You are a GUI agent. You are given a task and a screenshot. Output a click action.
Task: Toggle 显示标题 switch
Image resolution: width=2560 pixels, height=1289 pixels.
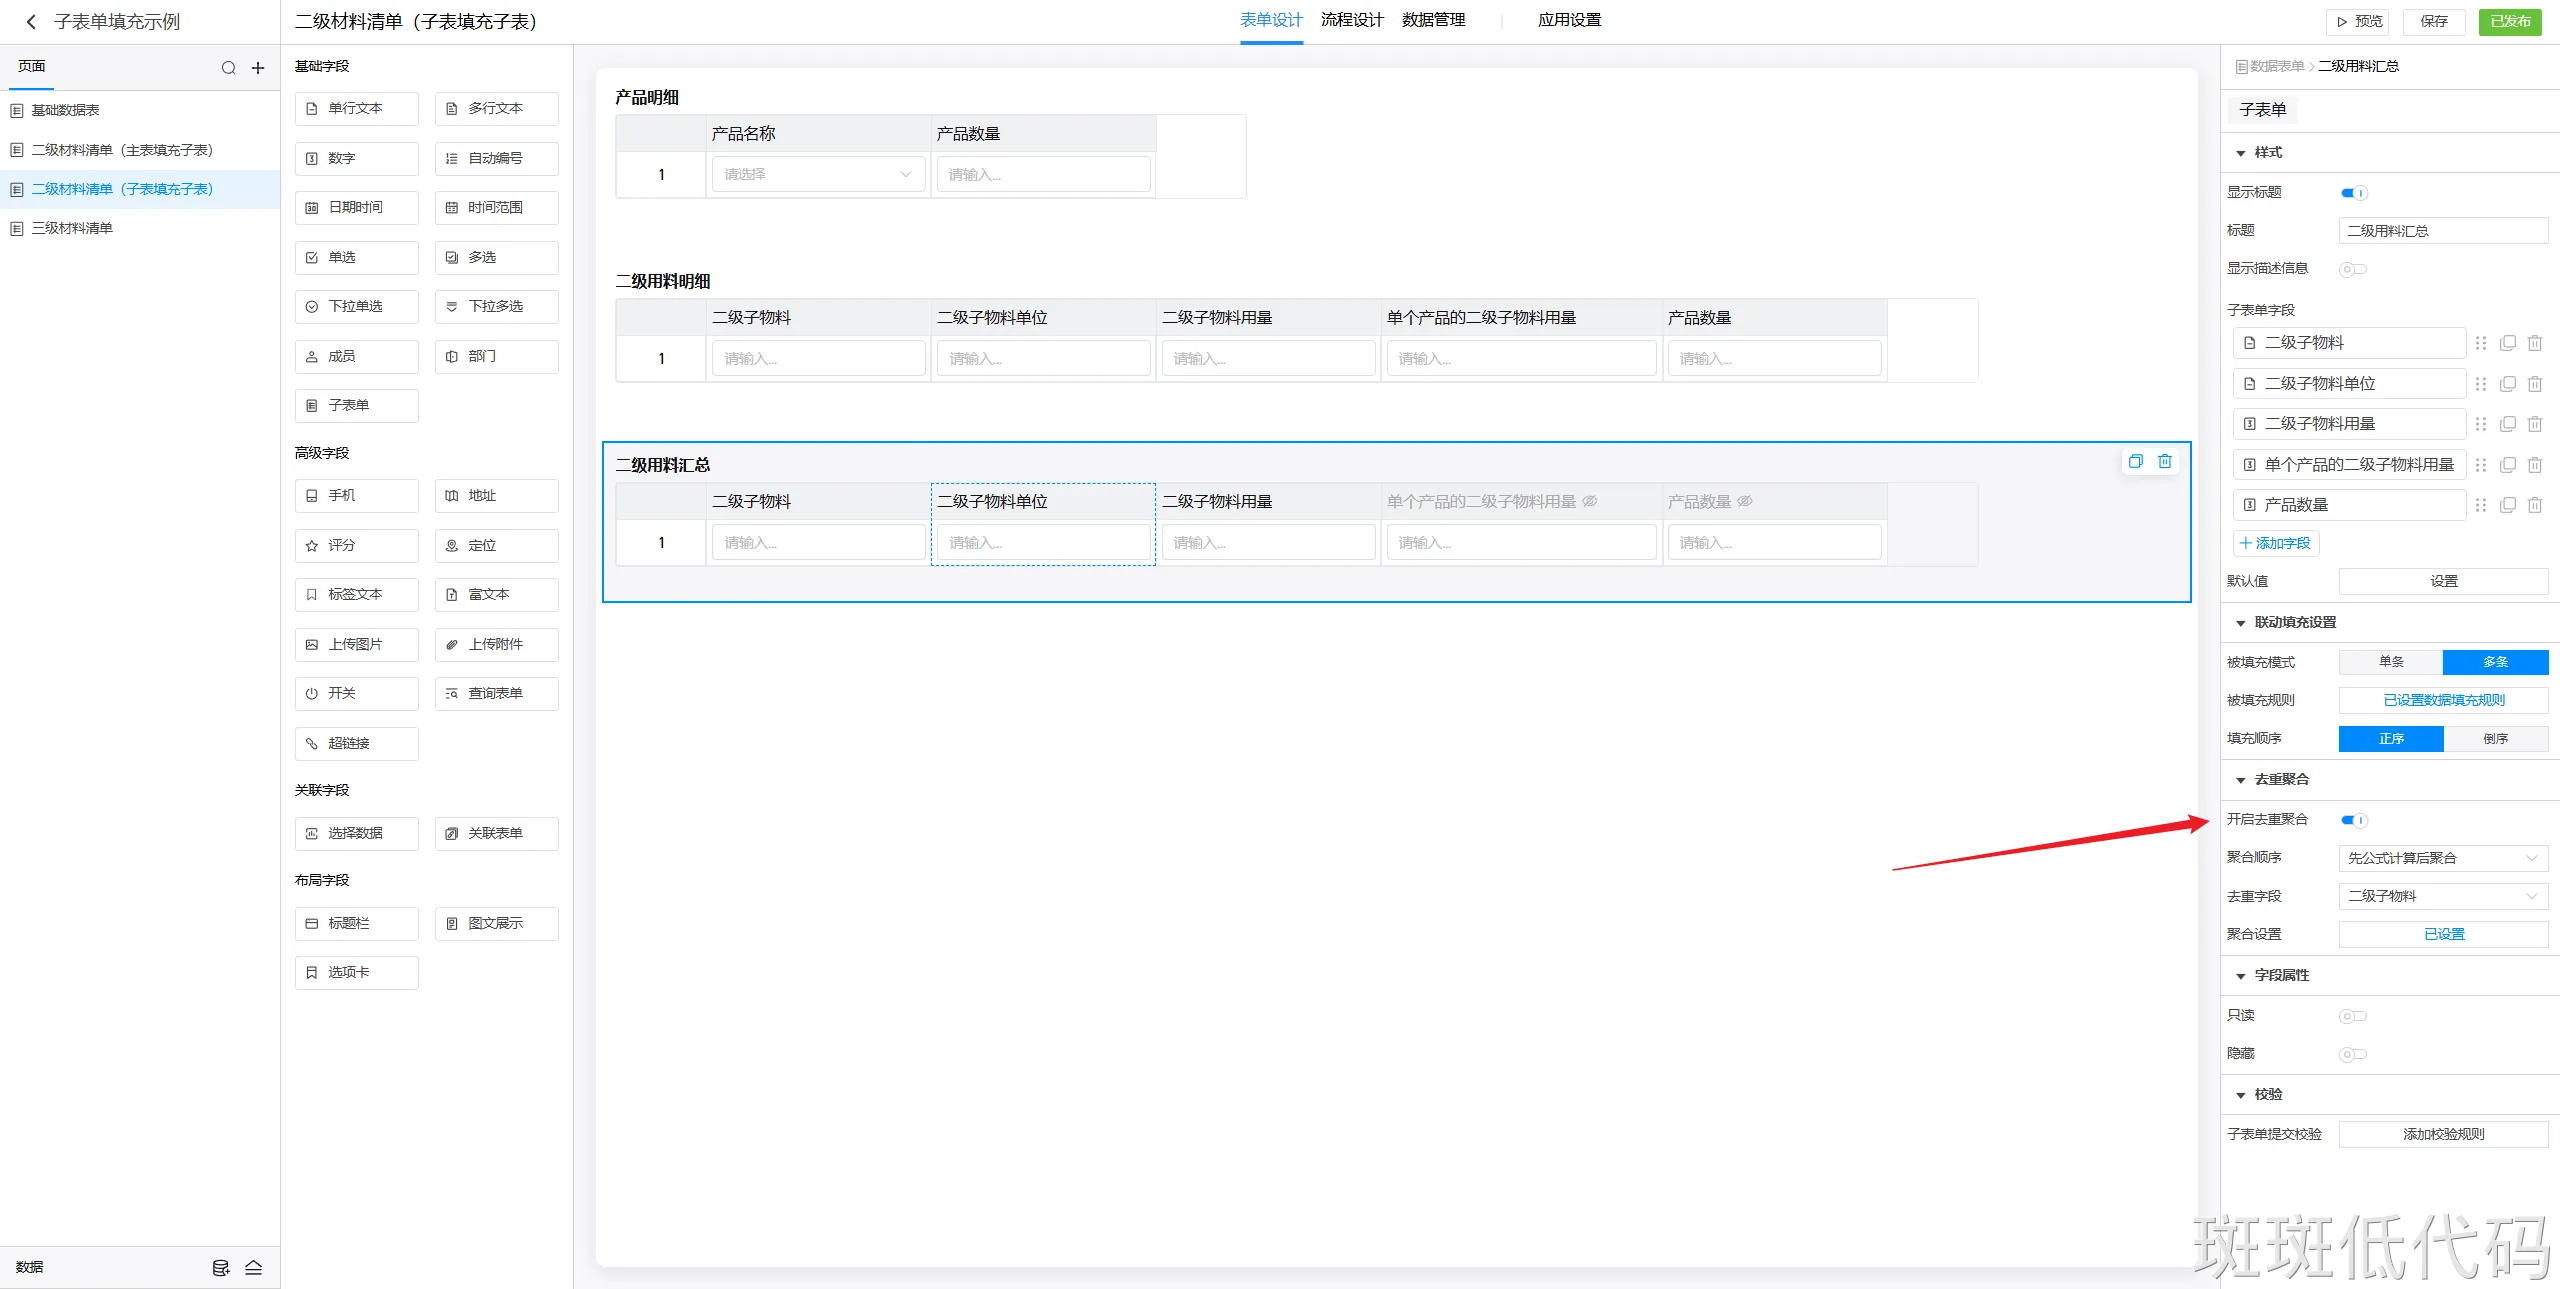click(2354, 193)
